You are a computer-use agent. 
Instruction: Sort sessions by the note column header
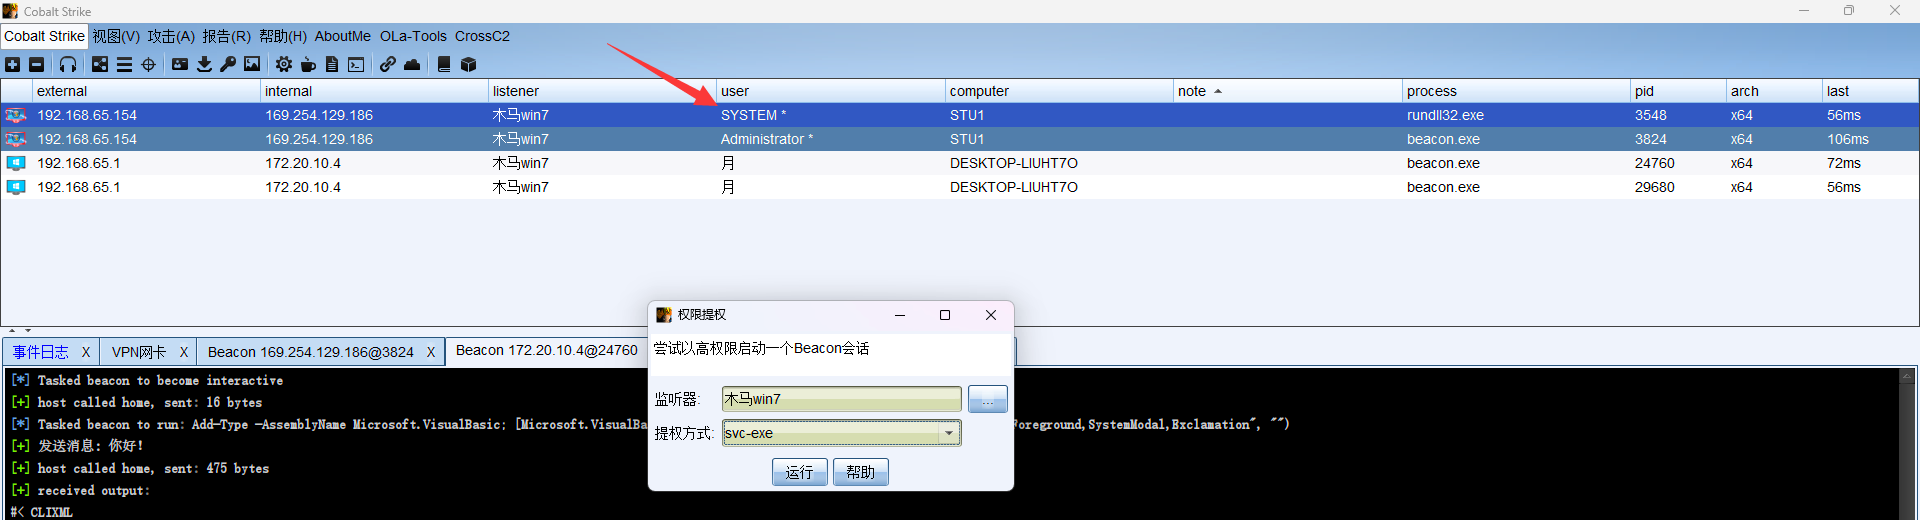pyautogui.click(x=1192, y=91)
